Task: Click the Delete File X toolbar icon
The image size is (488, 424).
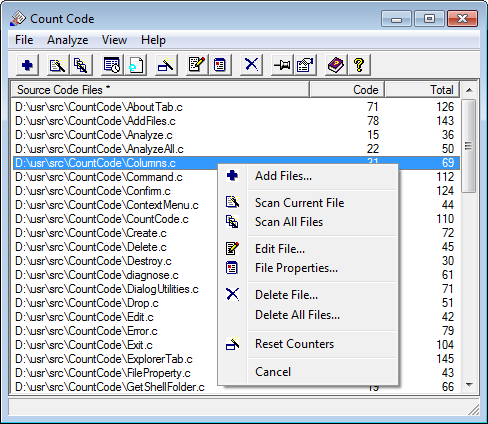Action: click(x=251, y=65)
